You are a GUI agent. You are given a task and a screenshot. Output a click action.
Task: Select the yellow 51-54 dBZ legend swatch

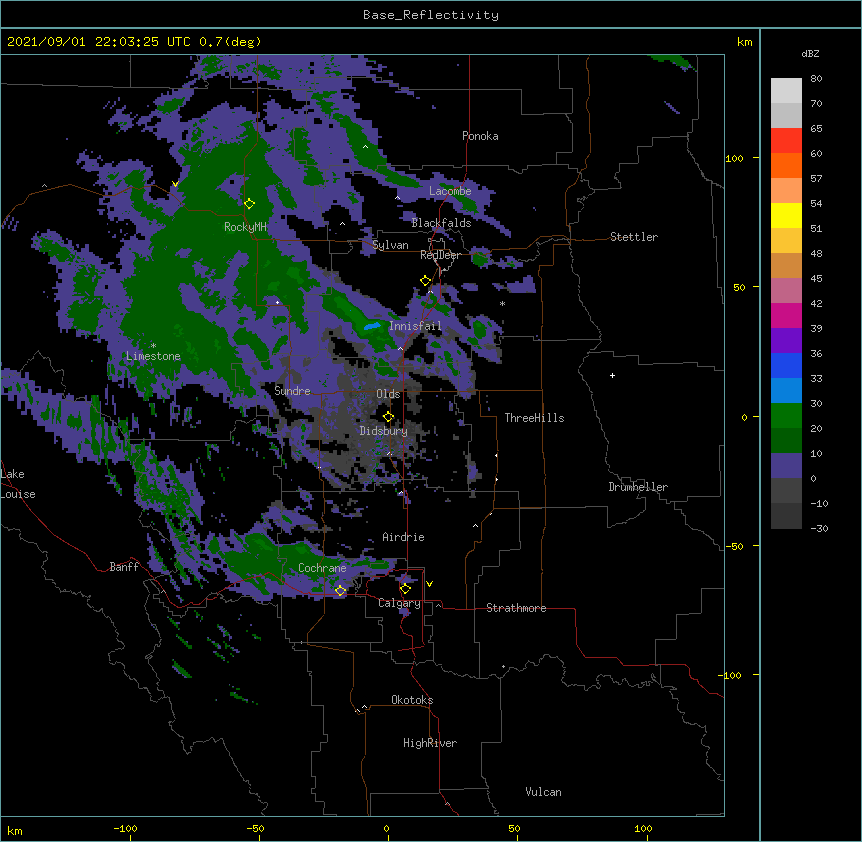tap(786, 215)
